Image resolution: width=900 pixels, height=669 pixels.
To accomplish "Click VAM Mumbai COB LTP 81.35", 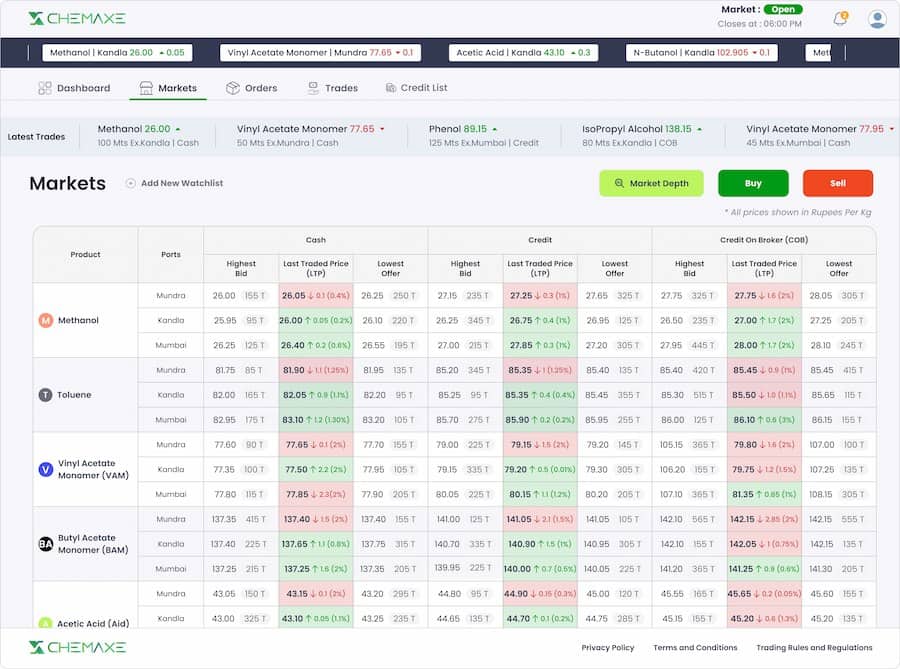I will coord(764,495).
